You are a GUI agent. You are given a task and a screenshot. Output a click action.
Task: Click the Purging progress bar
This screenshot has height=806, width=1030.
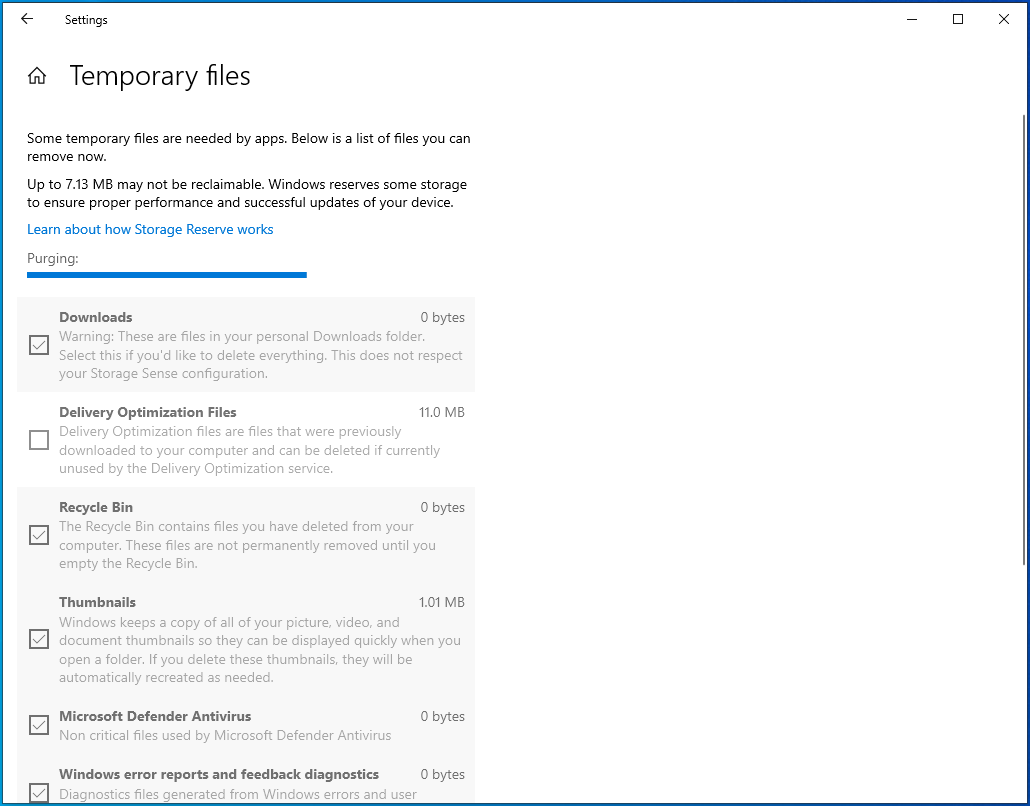point(167,274)
